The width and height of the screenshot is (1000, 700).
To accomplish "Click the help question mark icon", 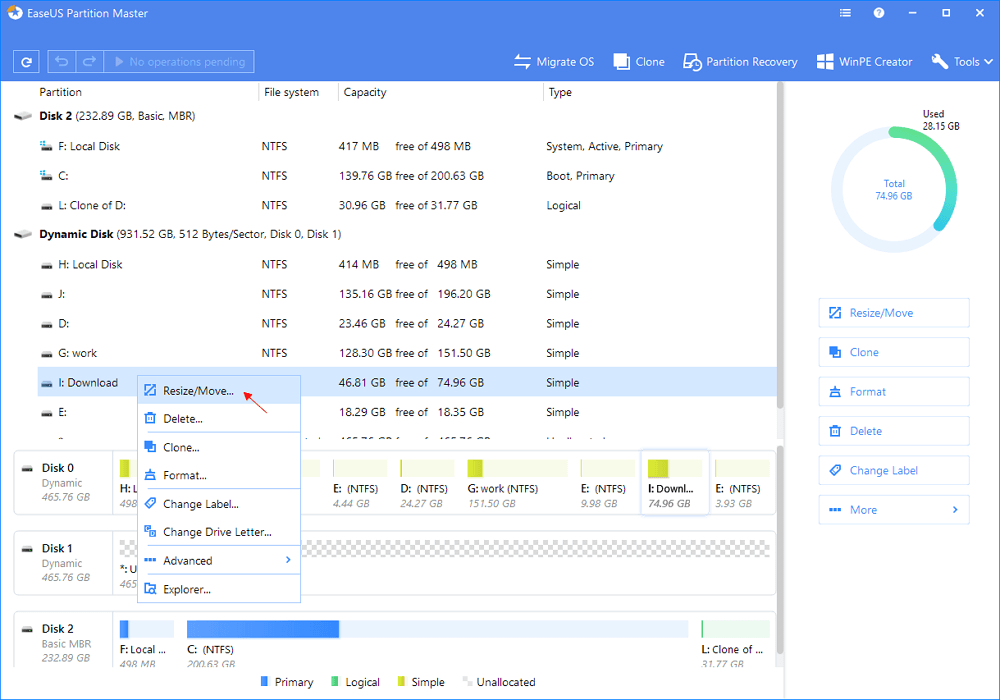I will pyautogui.click(x=879, y=14).
